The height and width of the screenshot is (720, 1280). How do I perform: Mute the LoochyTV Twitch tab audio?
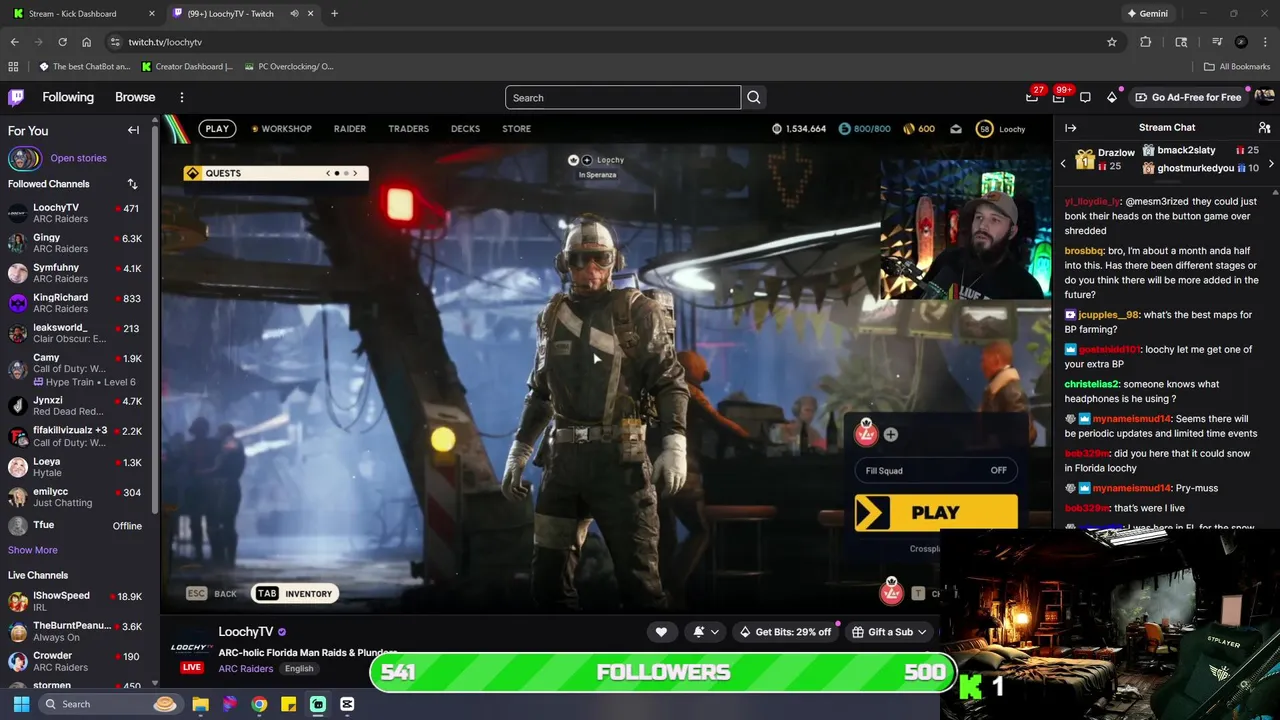click(294, 13)
